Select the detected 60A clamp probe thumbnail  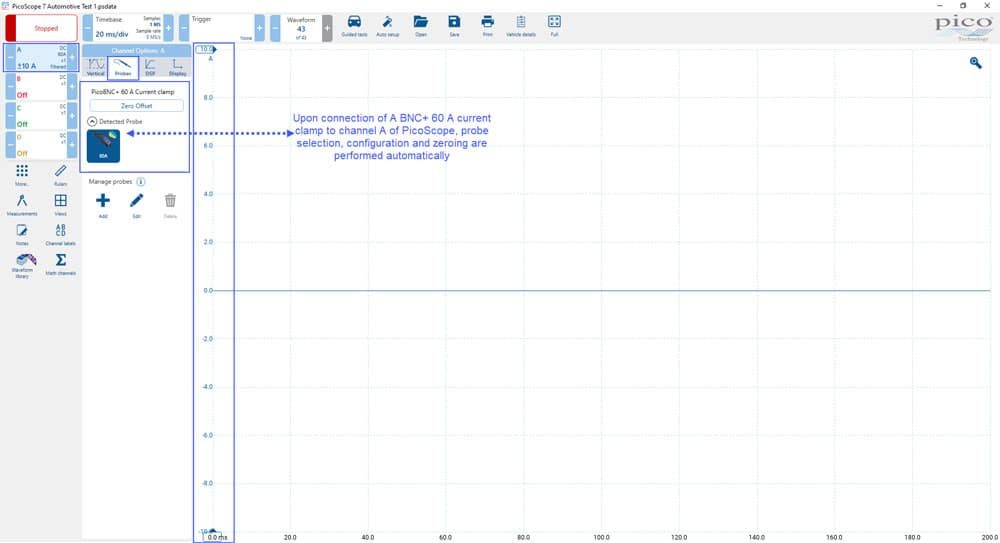(x=103, y=145)
